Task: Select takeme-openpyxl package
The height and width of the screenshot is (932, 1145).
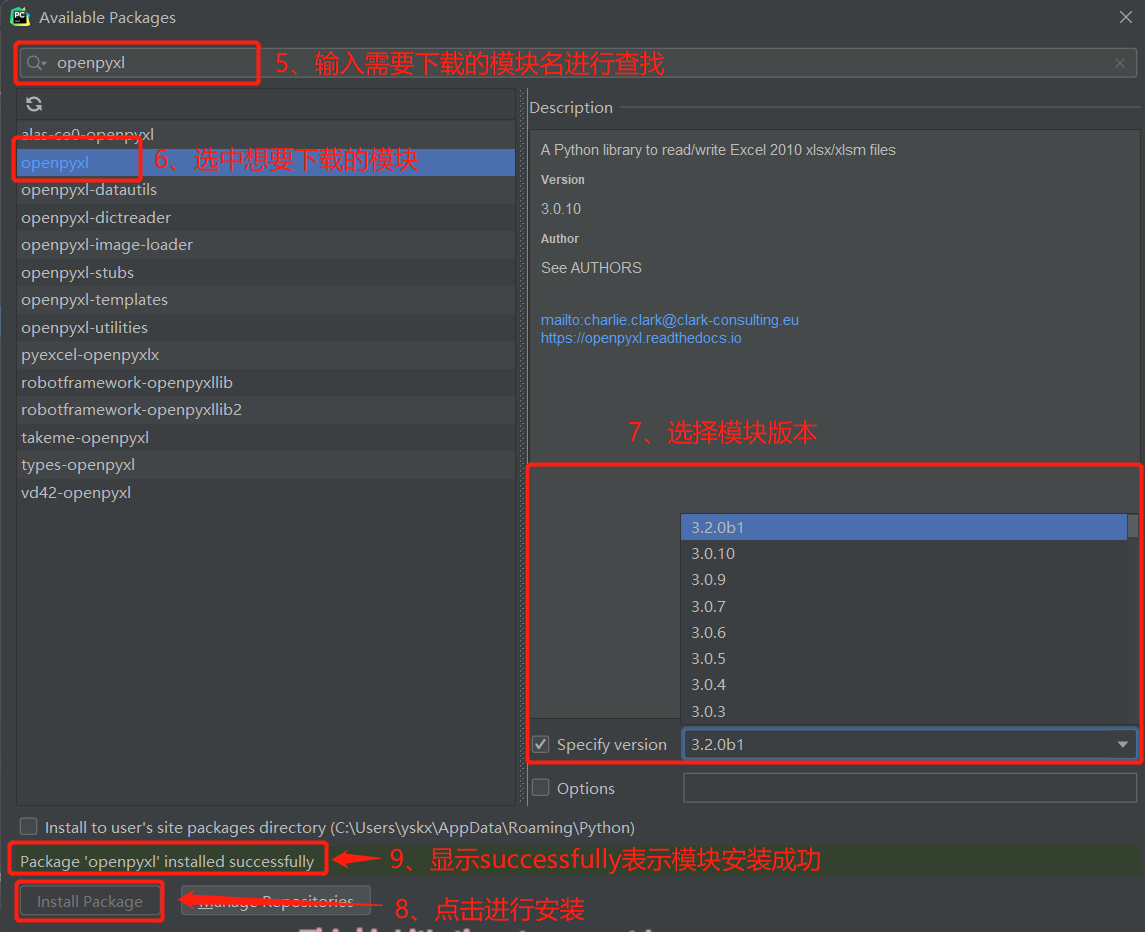Action: click(x=266, y=438)
